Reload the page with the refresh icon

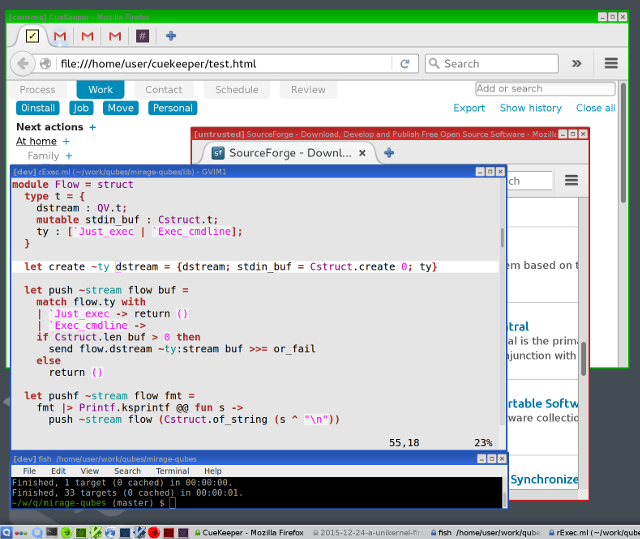click(x=405, y=64)
